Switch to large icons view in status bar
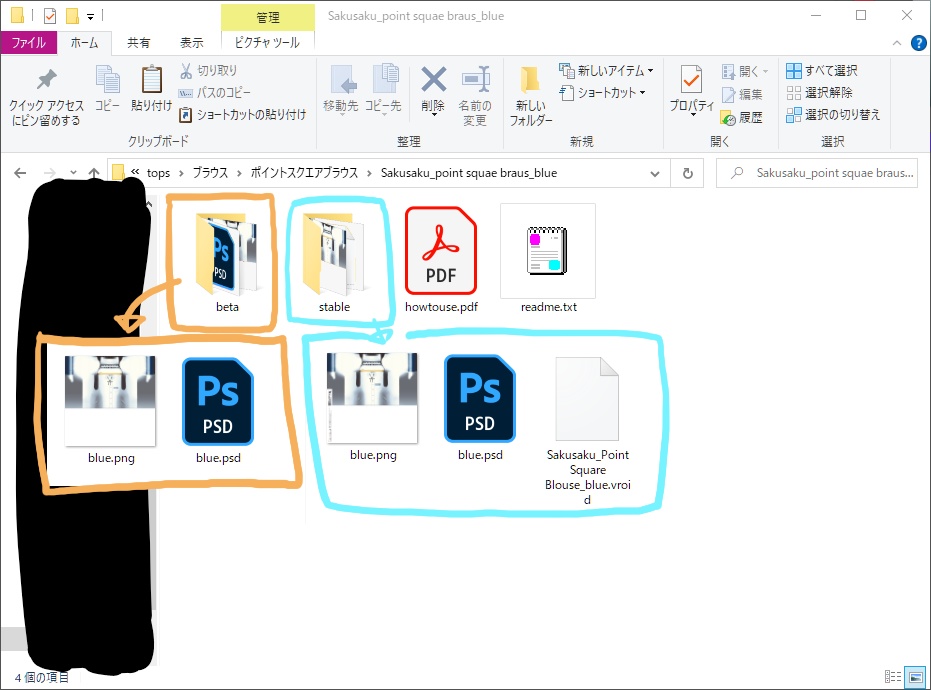Screen dimensions: 931x690 pos(916,676)
